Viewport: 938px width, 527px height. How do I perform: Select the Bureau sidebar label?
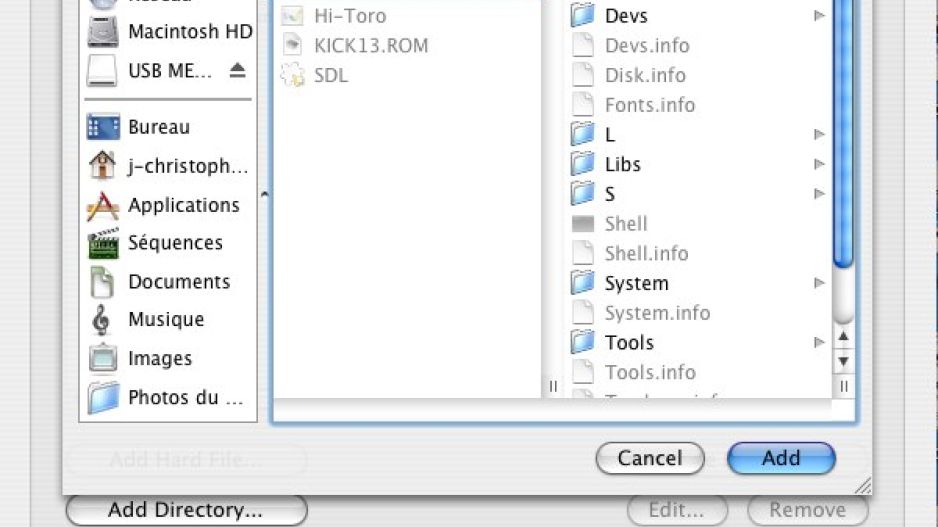coord(159,127)
